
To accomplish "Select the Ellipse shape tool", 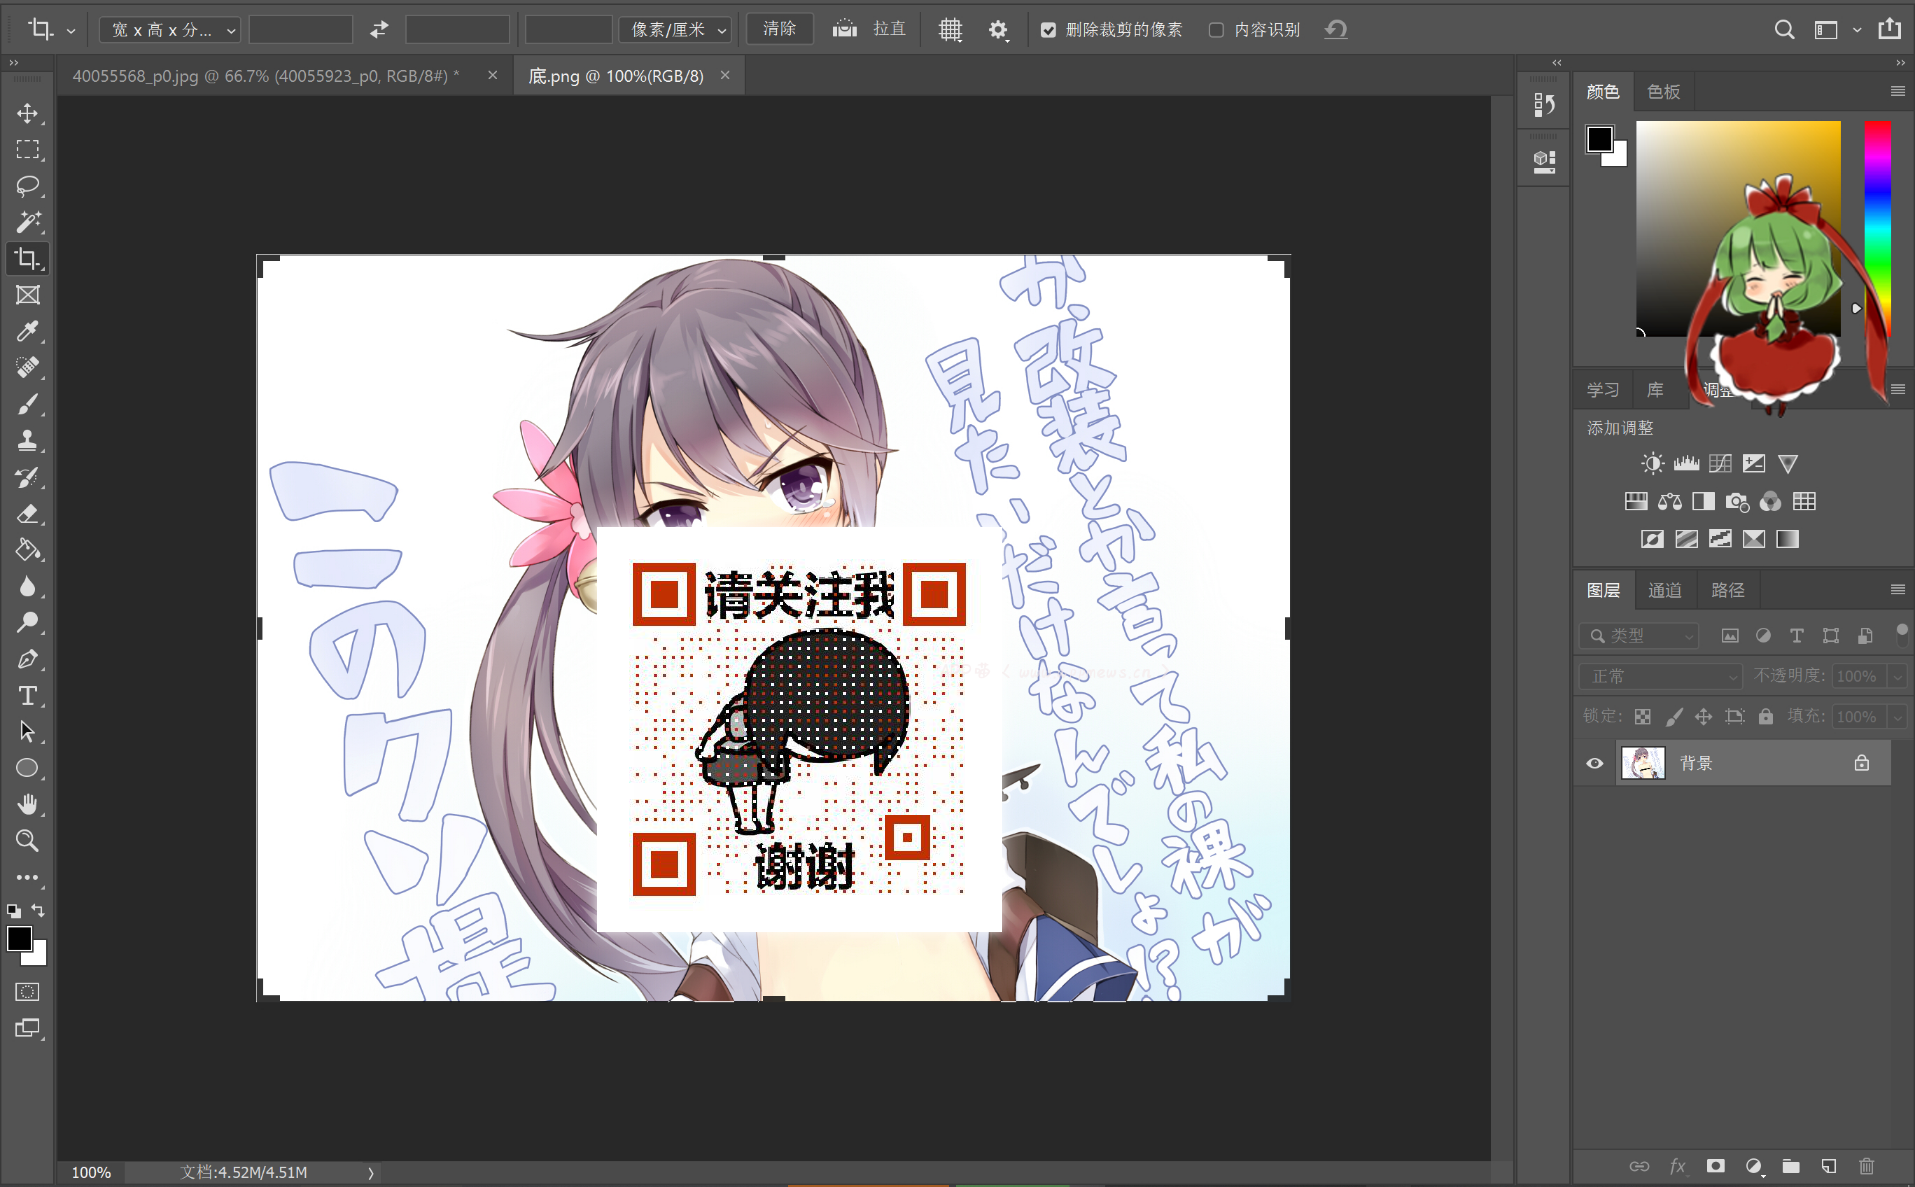I will tap(27, 768).
